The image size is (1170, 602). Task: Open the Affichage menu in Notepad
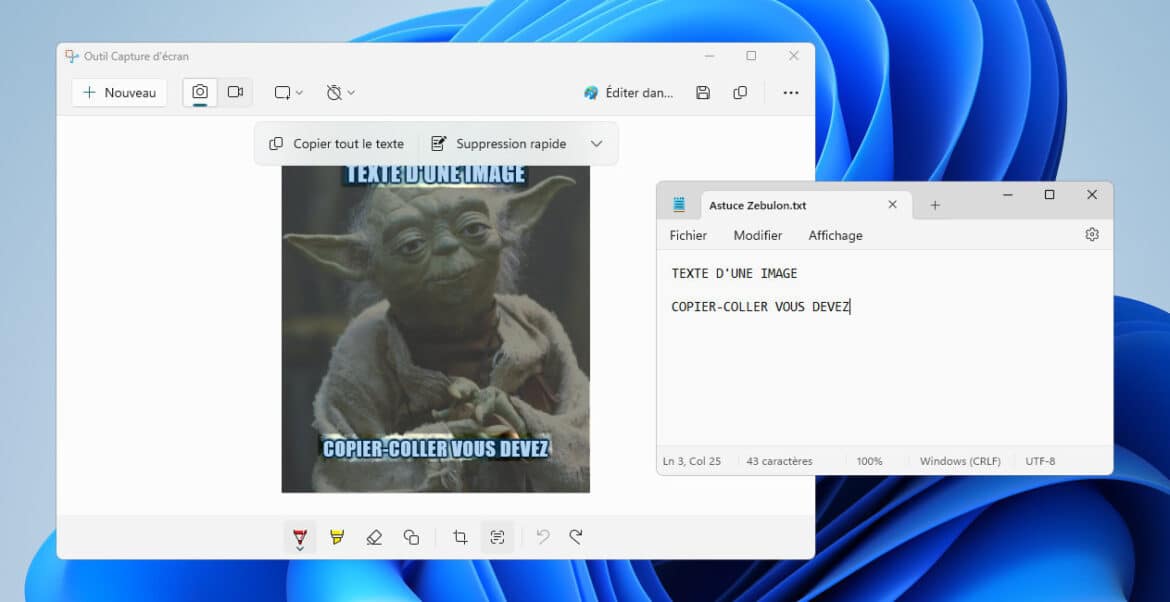(x=835, y=236)
